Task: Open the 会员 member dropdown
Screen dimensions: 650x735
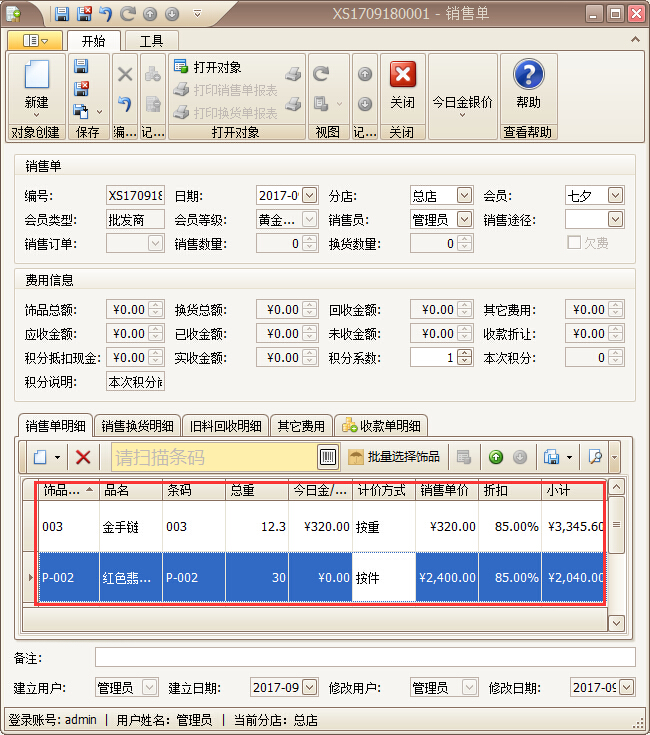Action: point(615,195)
